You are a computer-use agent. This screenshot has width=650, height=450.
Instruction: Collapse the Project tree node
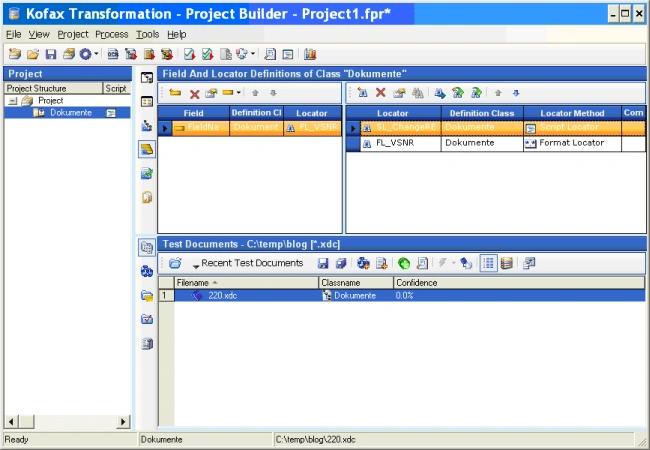pyautogui.click(x=13, y=101)
